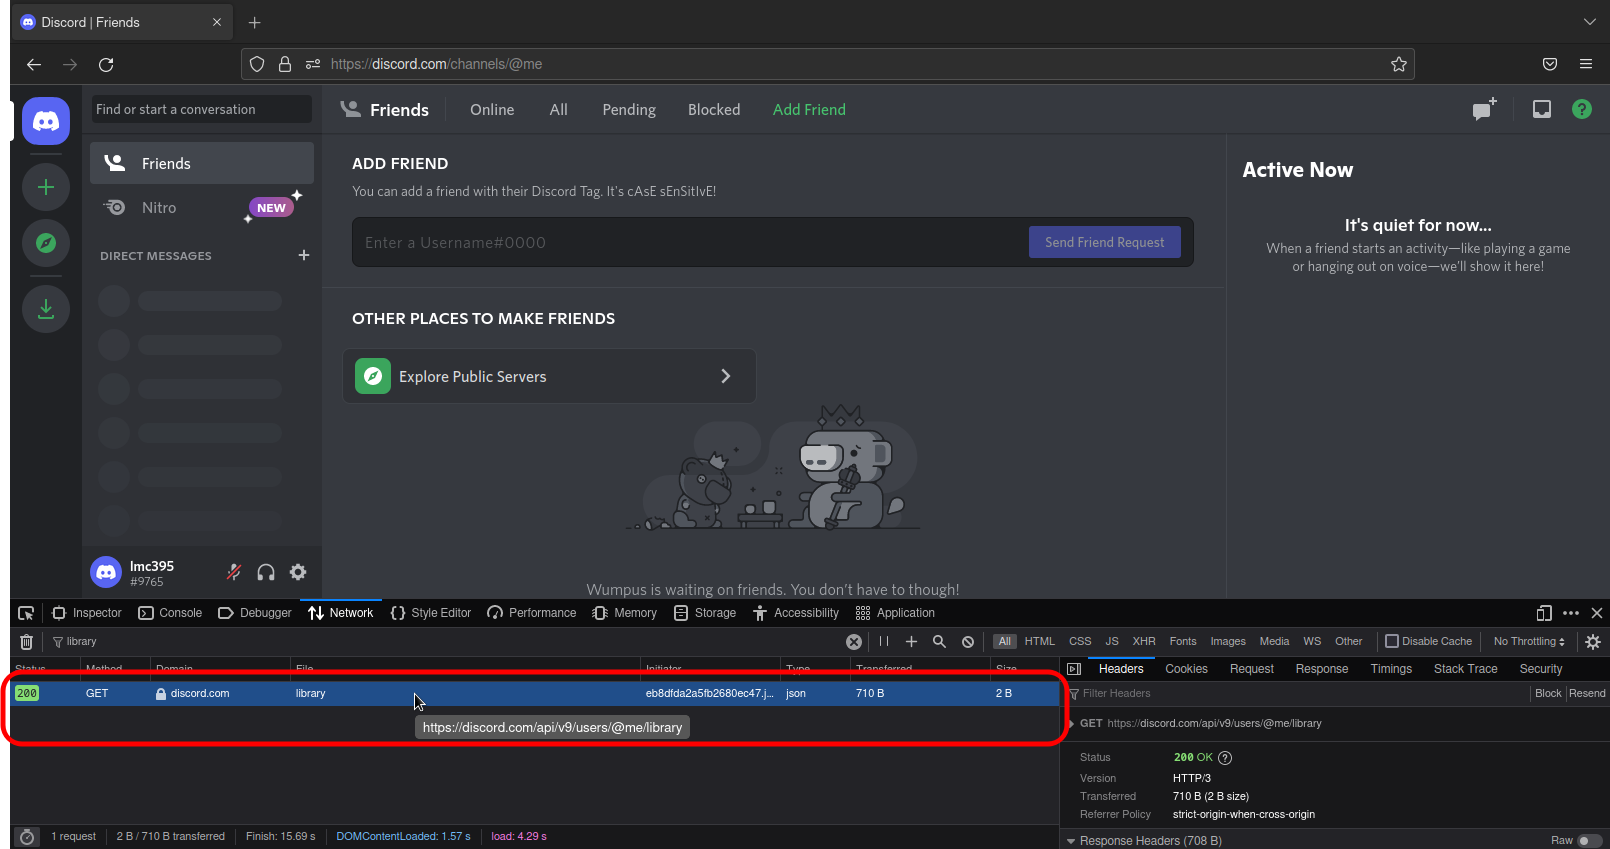Show Timings tab of request
The image size is (1610, 849).
[x=1391, y=669]
